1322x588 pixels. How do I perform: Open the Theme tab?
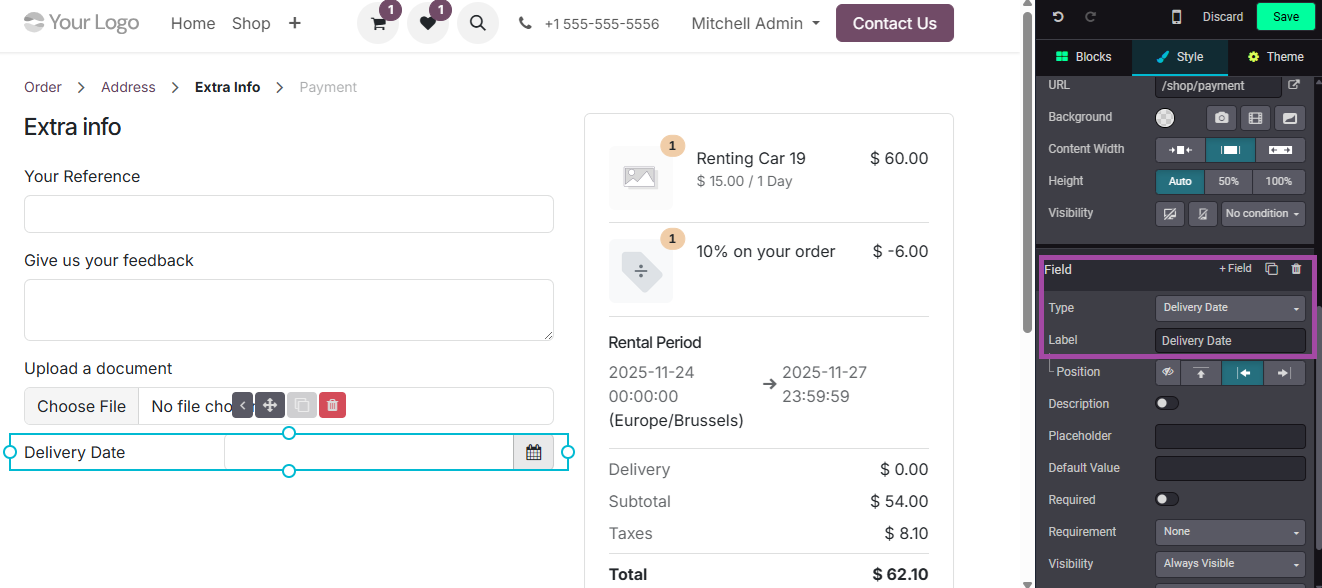point(1275,57)
